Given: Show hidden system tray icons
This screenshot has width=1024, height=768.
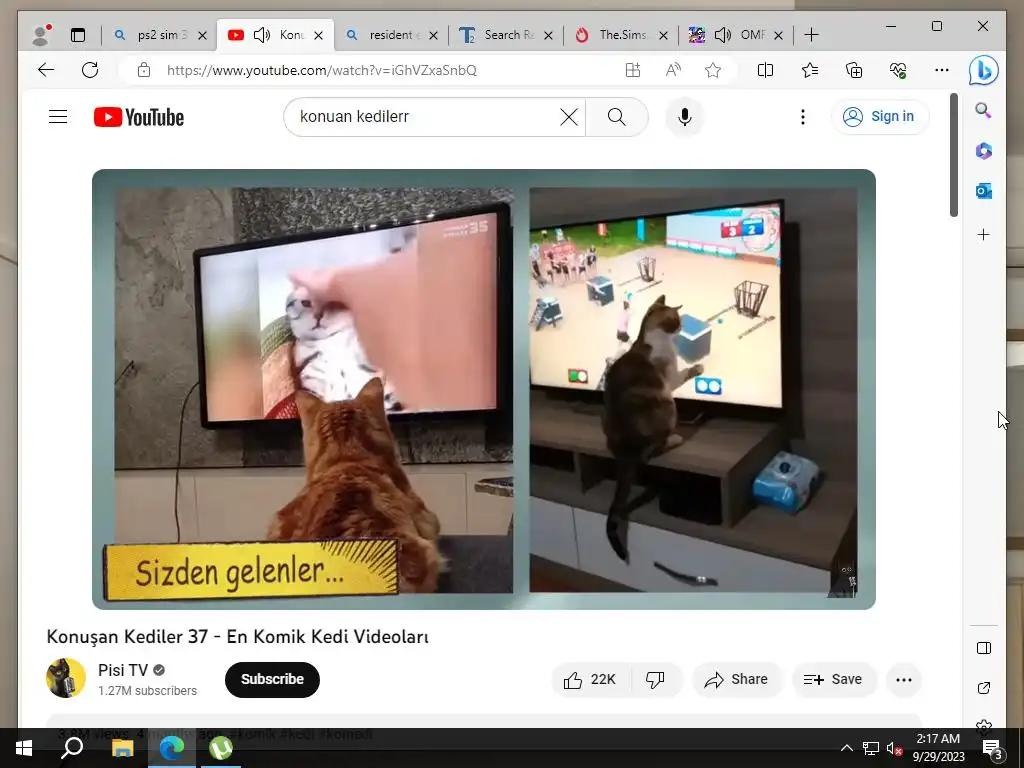Looking at the screenshot, I should pyautogui.click(x=846, y=748).
